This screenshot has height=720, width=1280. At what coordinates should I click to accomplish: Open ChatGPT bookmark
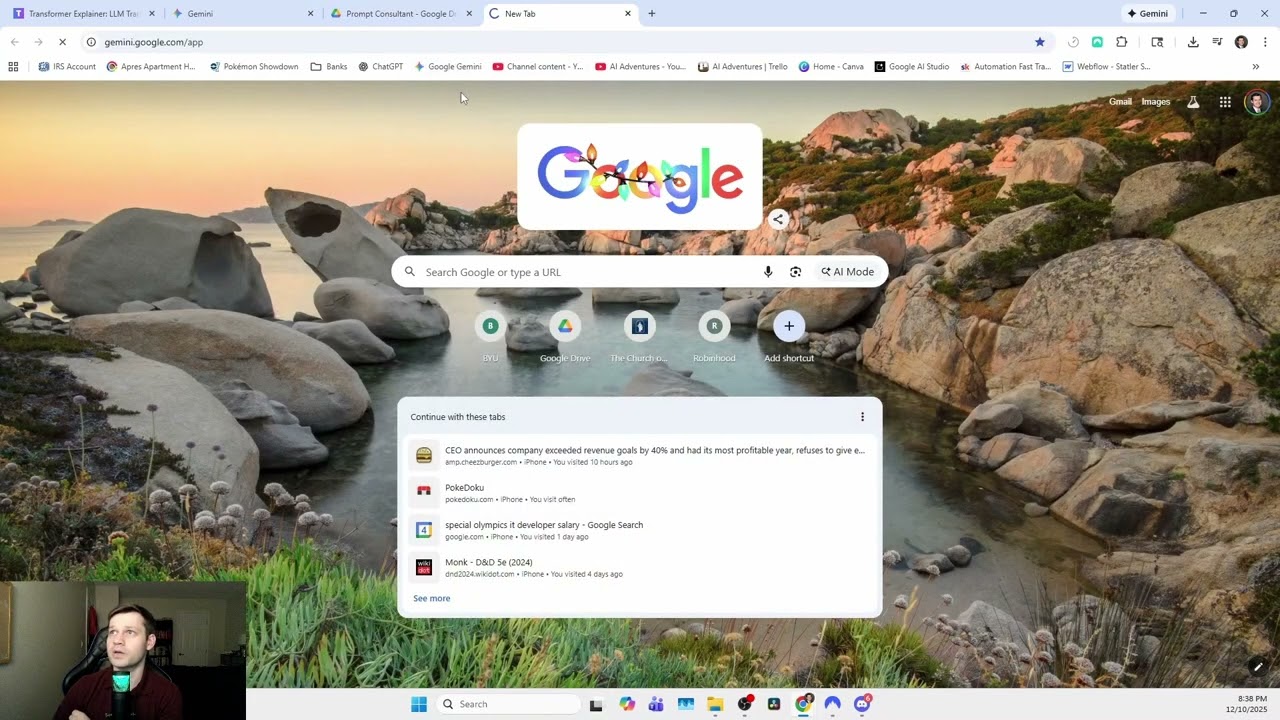coord(380,67)
